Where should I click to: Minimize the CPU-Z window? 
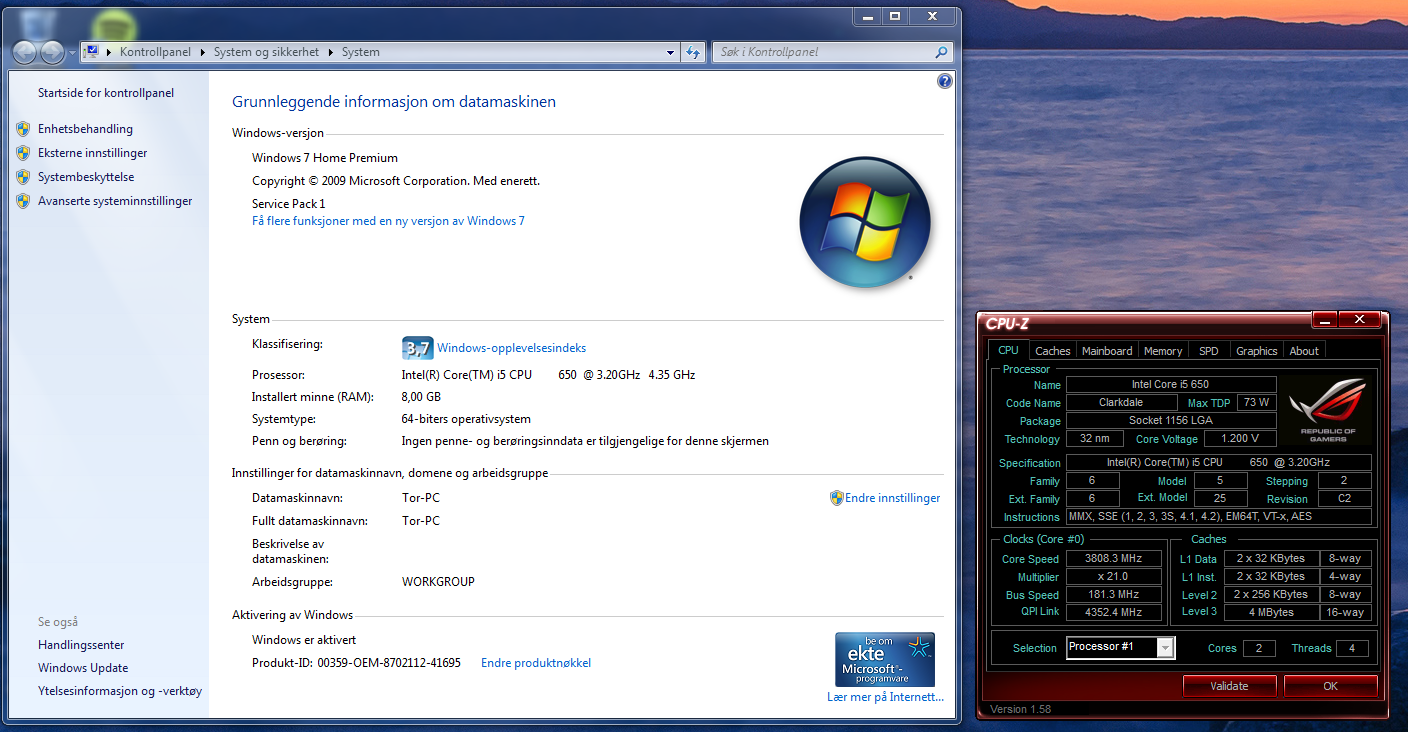click(x=1324, y=321)
